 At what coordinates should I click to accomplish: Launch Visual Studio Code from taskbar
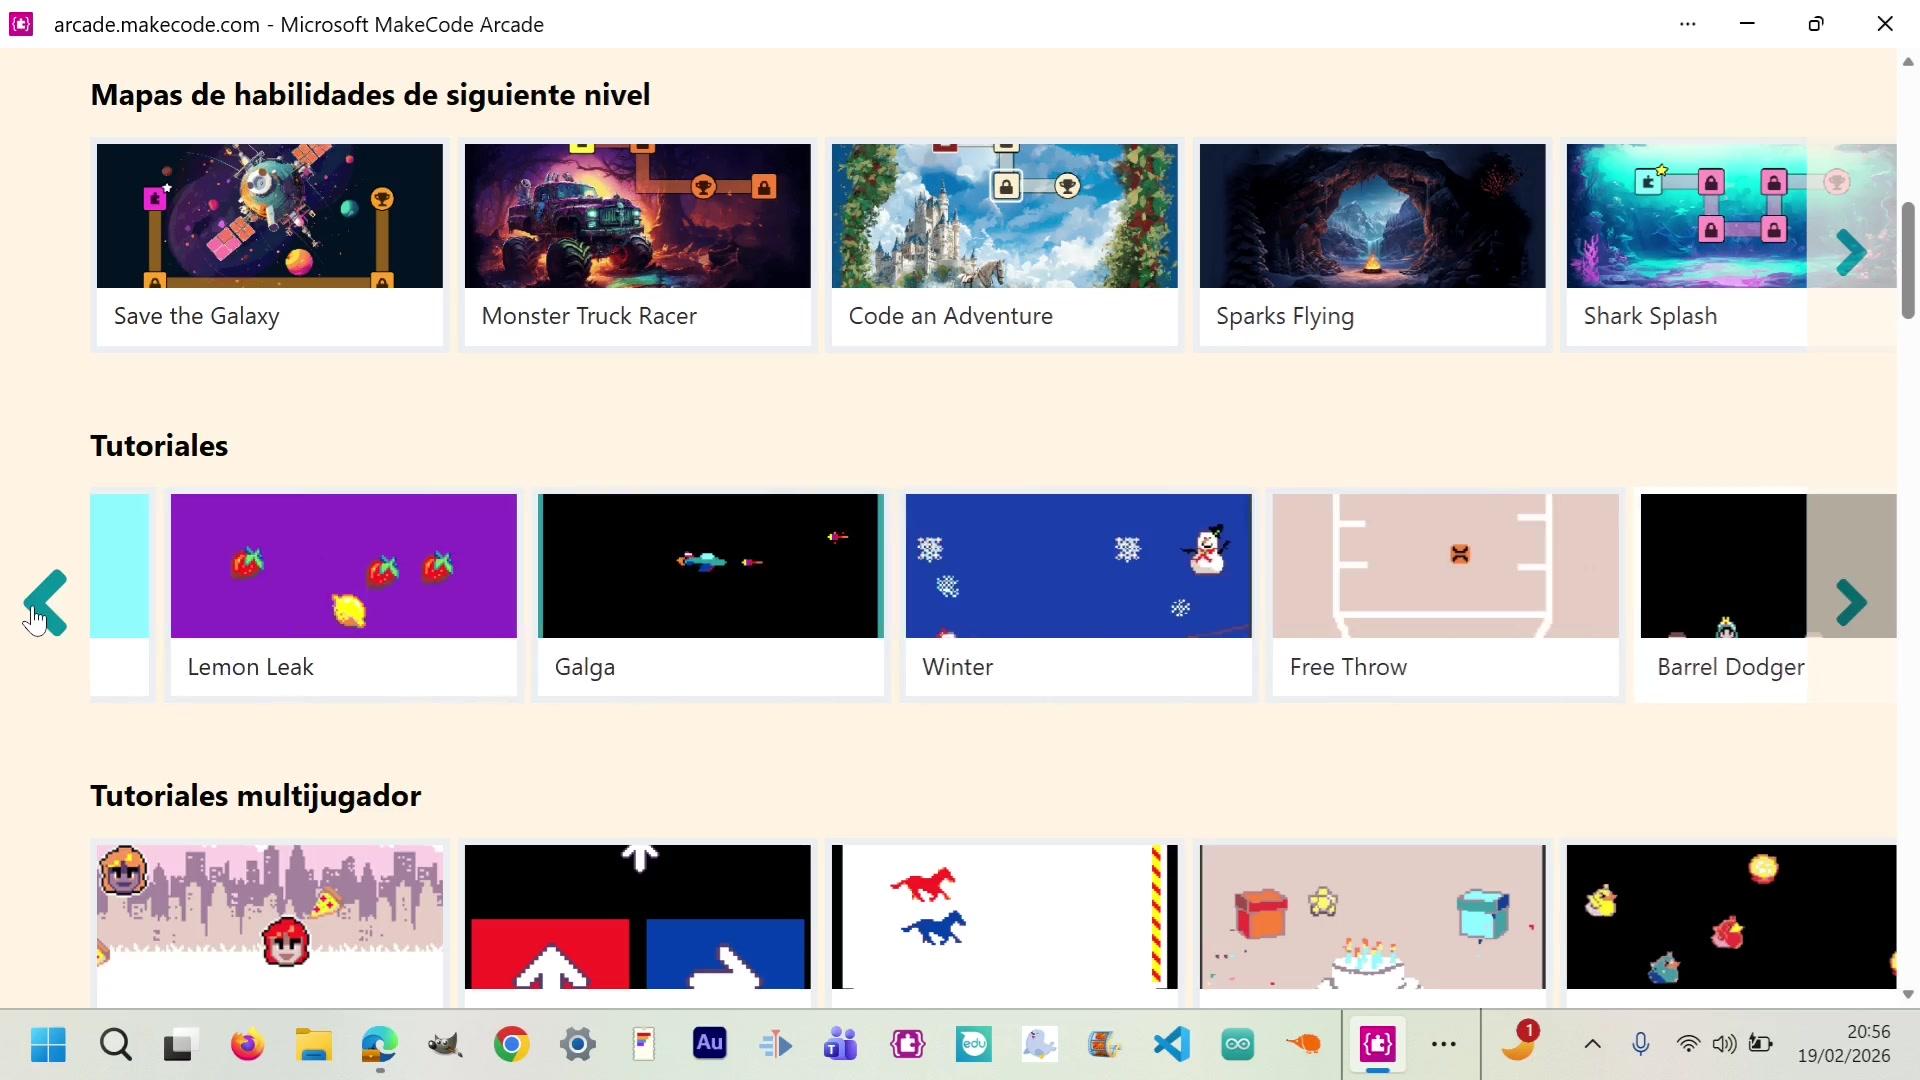pos(1171,1045)
